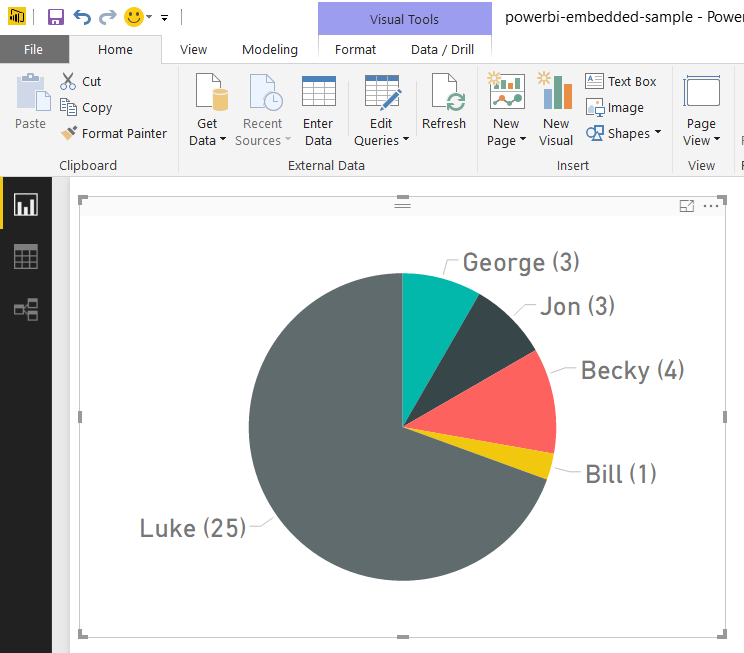
Task: Open the pie chart More options ellipsis
Action: tap(711, 206)
